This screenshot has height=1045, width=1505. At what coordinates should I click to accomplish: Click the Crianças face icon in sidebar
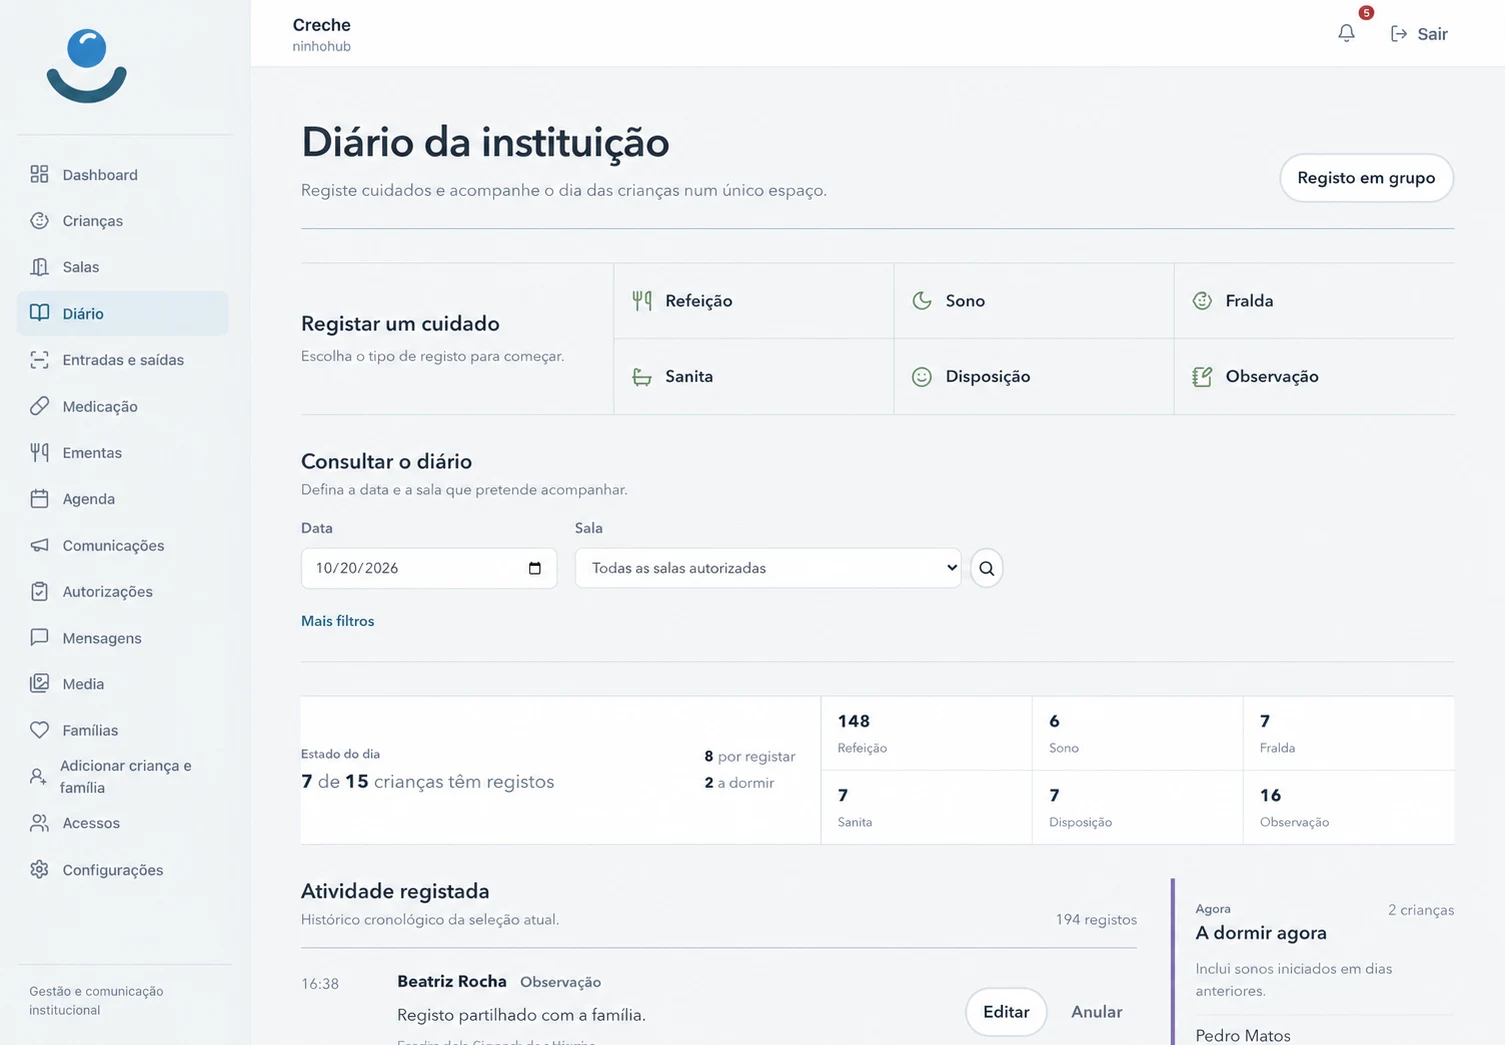(x=39, y=220)
